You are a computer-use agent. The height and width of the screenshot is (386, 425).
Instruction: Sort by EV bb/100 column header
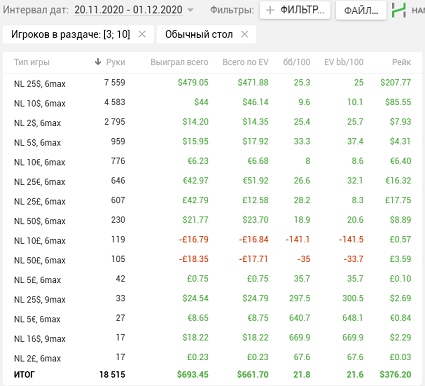(344, 62)
